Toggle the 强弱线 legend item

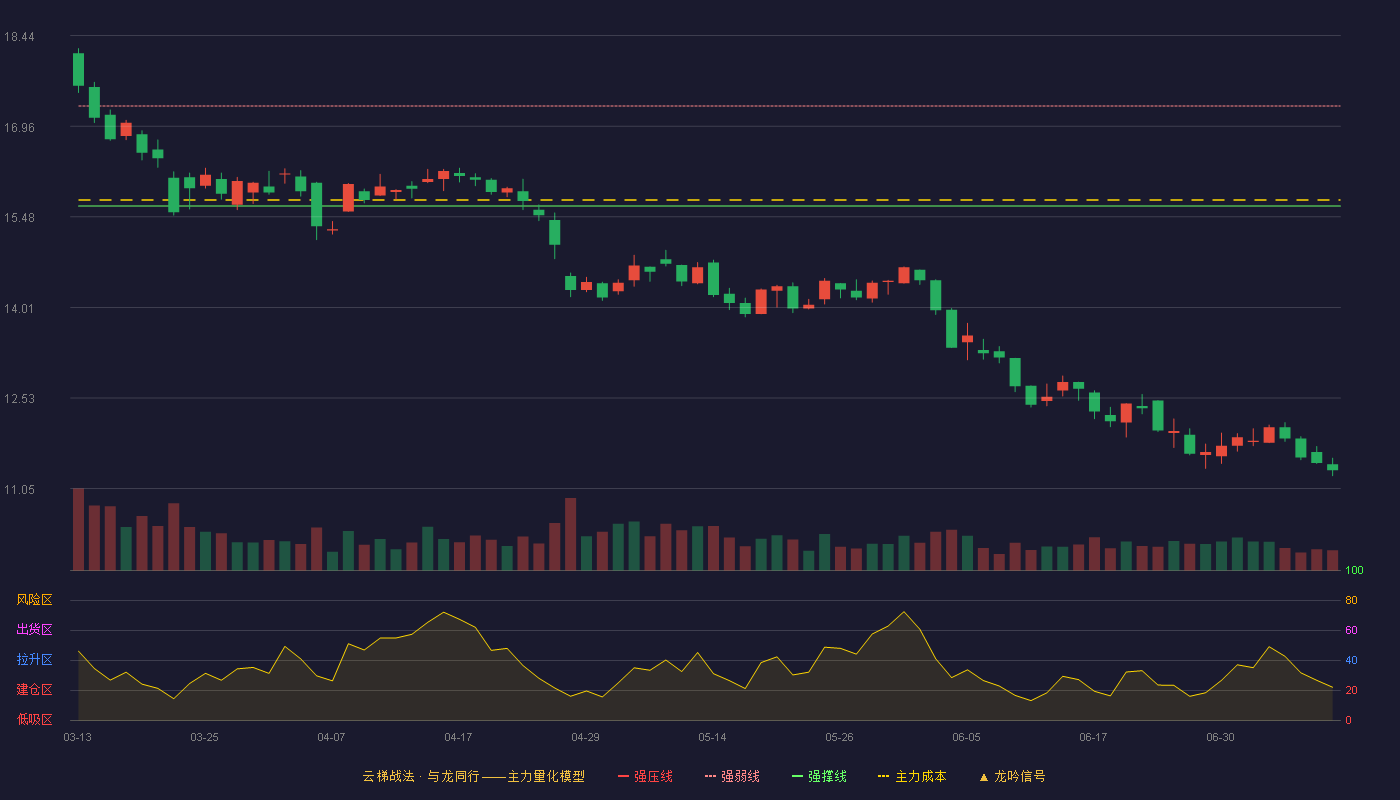(732, 776)
